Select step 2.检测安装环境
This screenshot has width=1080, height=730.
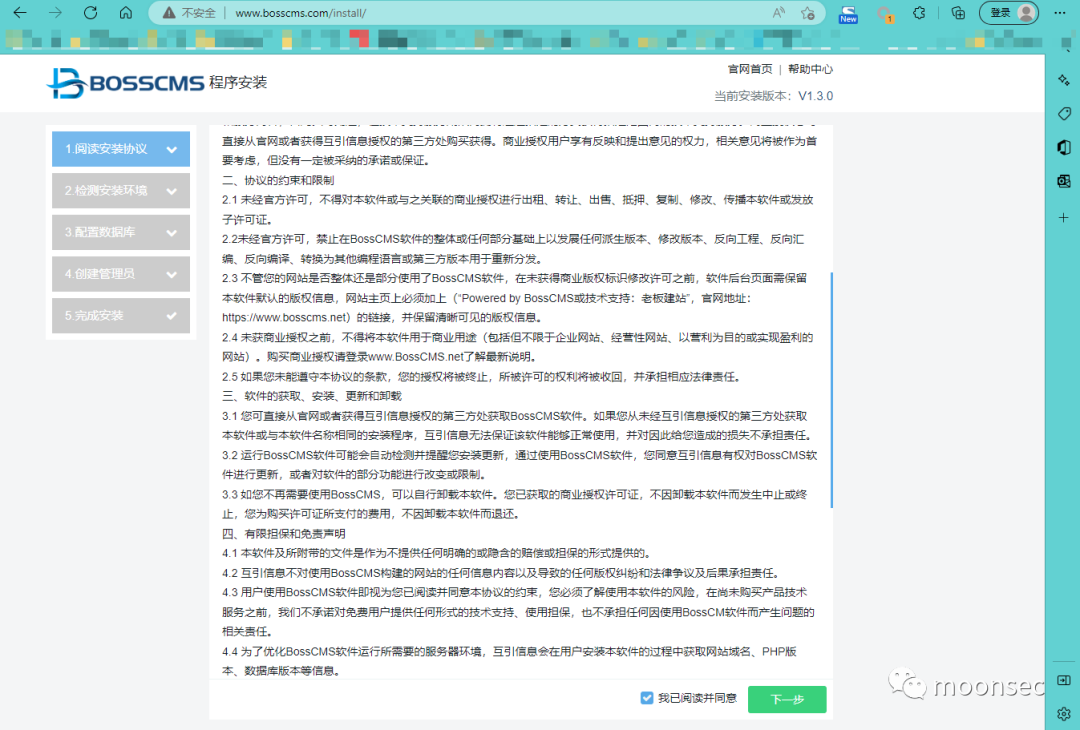tap(121, 191)
